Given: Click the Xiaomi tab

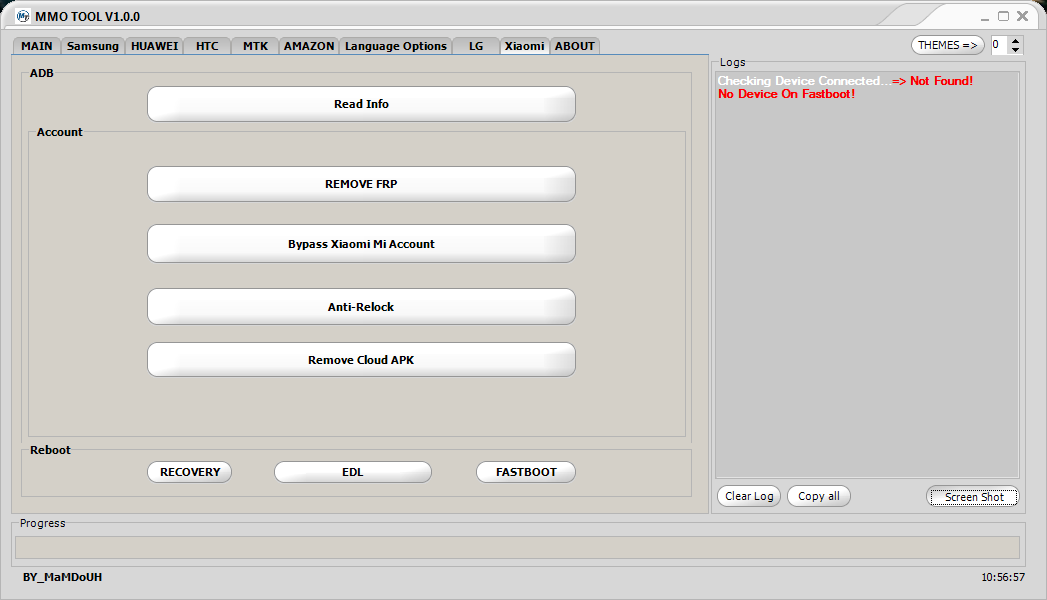Looking at the screenshot, I should (524, 45).
